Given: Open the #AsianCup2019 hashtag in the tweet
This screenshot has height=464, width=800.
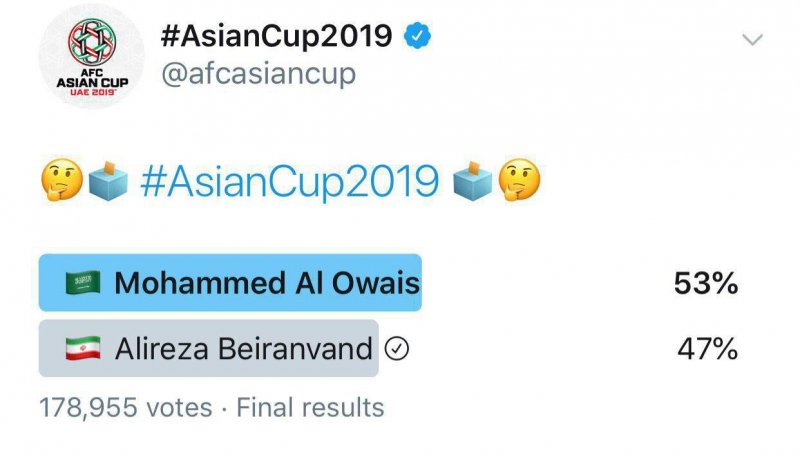Looking at the screenshot, I should [290, 181].
